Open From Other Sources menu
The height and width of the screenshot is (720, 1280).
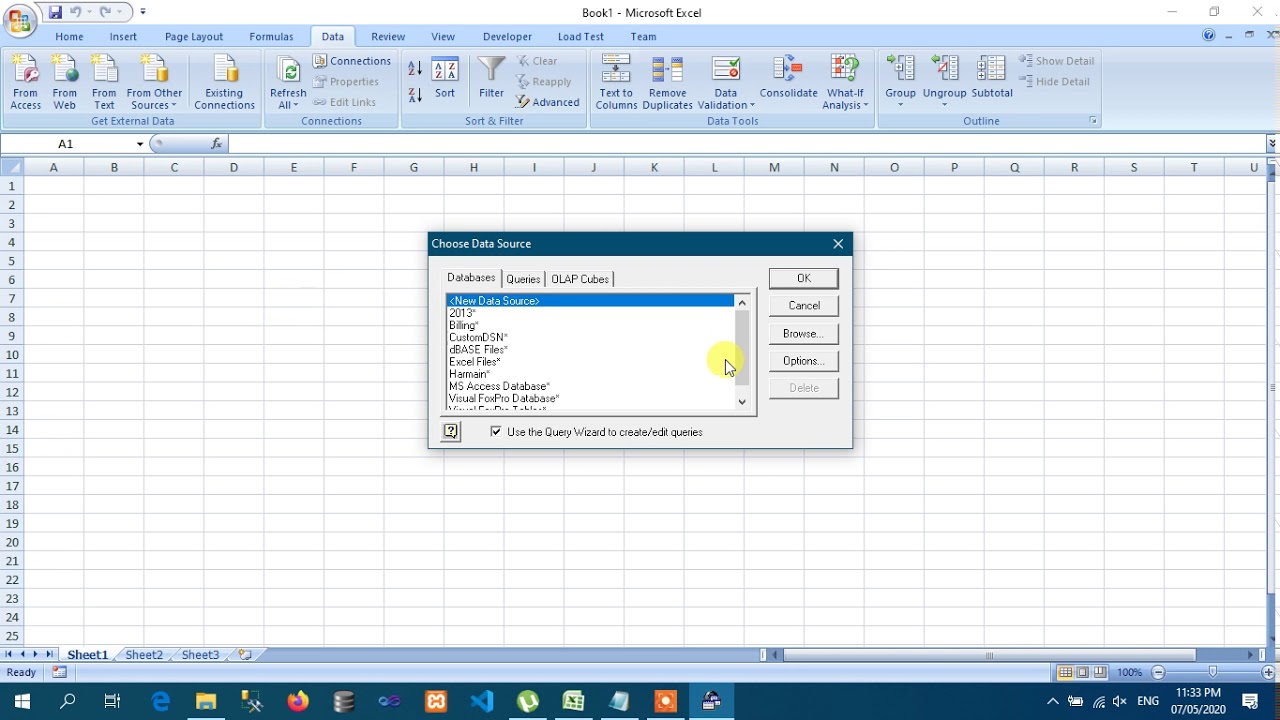154,82
